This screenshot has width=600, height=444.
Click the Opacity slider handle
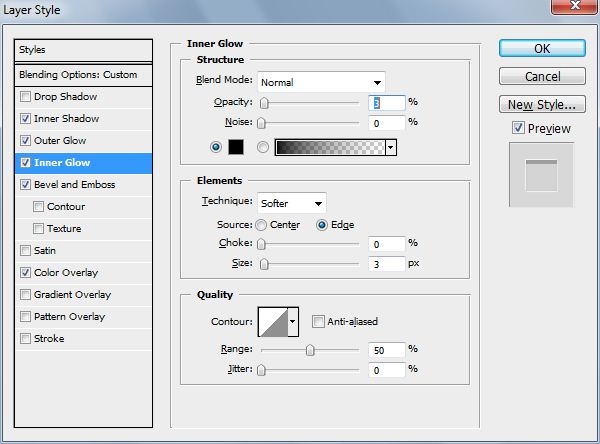tap(264, 103)
